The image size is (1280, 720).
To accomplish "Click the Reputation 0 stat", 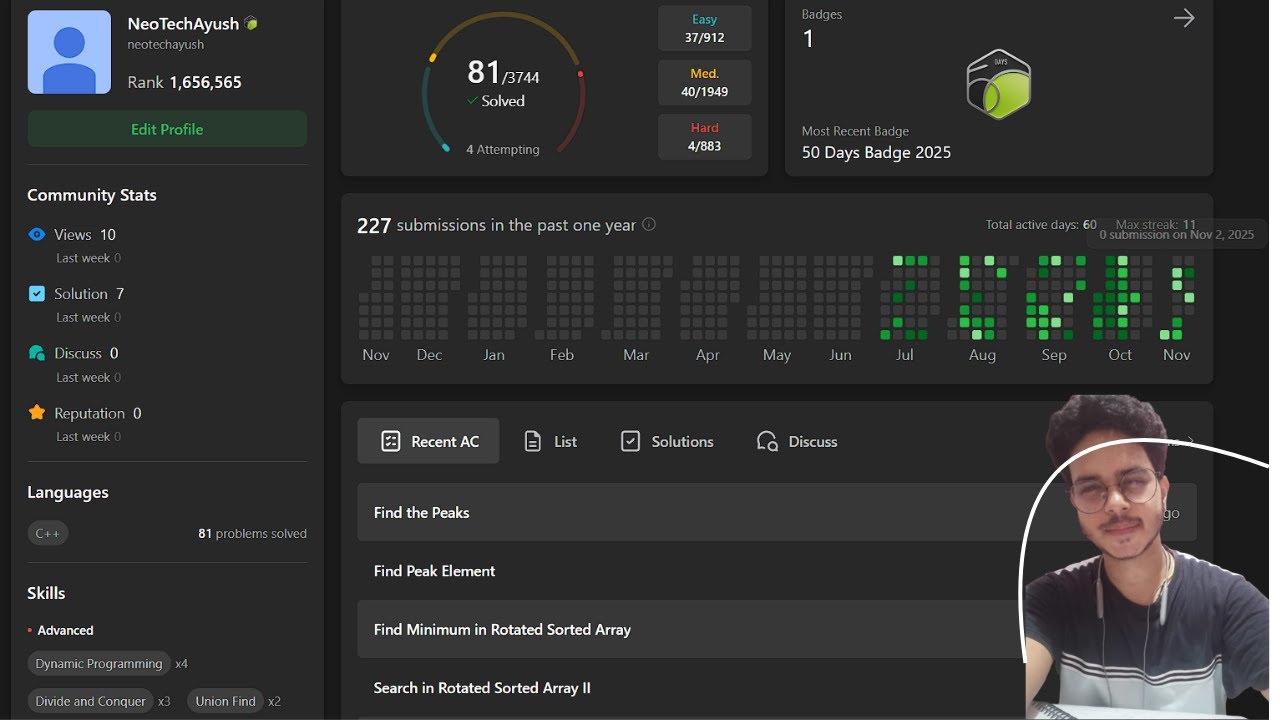I will [97, 413].
